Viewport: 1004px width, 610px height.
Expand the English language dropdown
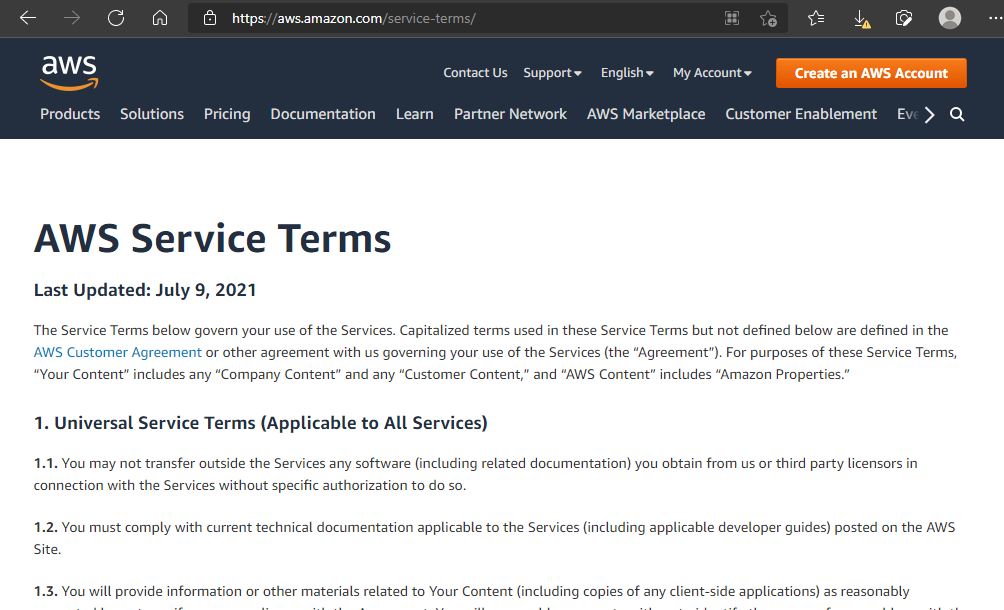[627, 73]
